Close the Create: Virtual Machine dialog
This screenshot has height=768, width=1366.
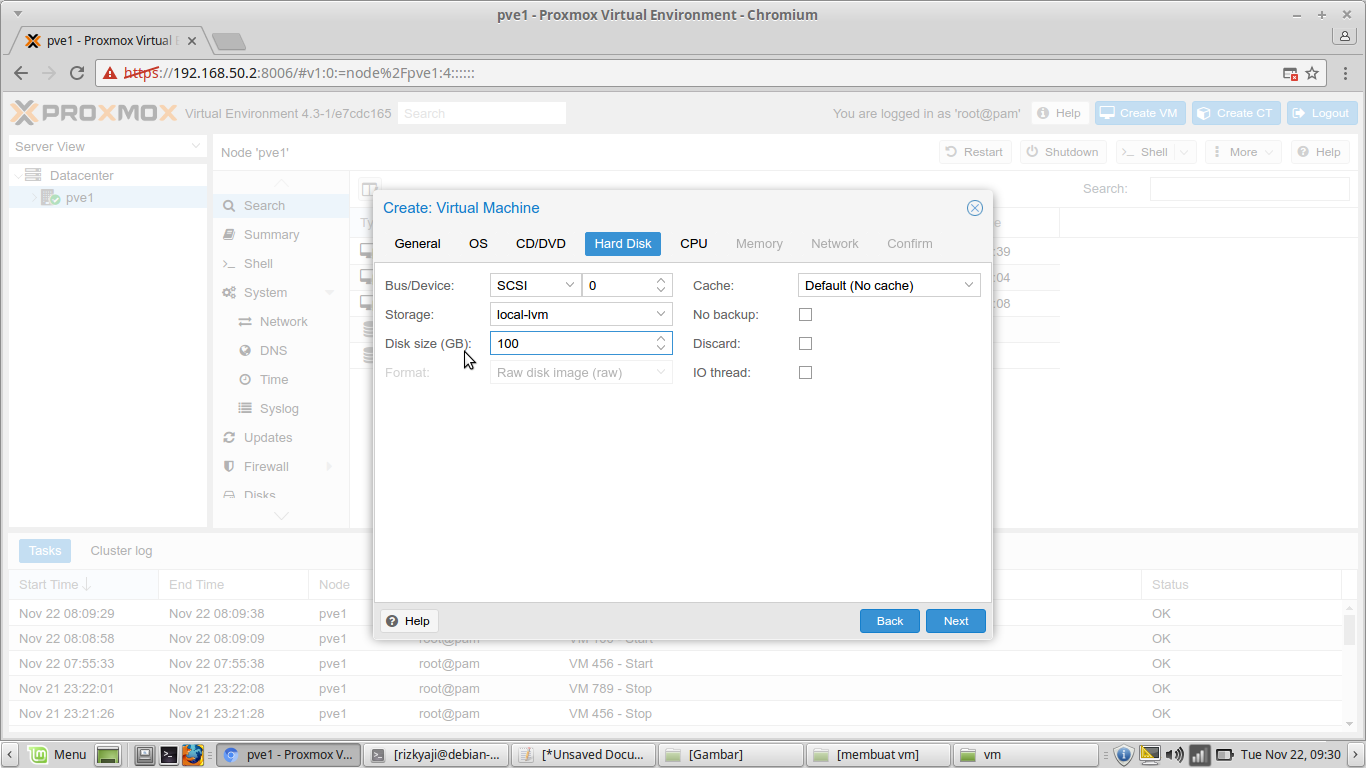click(974, 208)
